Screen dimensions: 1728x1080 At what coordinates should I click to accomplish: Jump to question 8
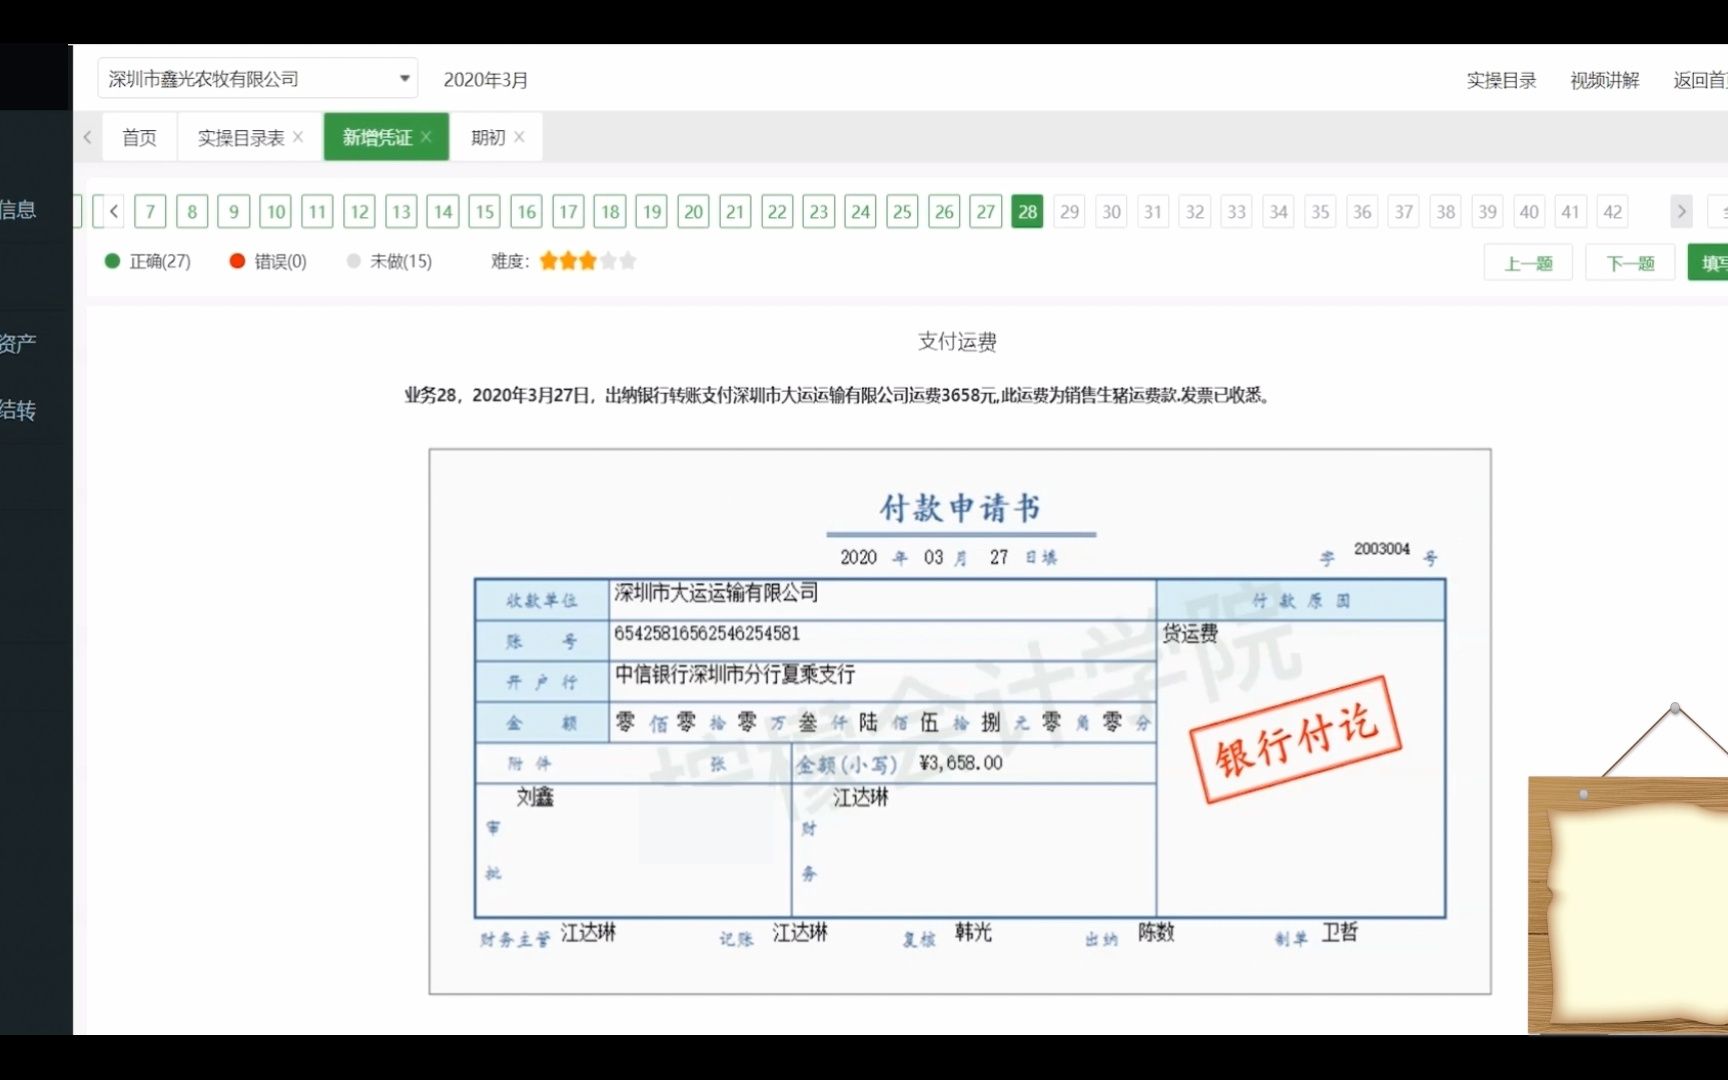pos(192,211)
